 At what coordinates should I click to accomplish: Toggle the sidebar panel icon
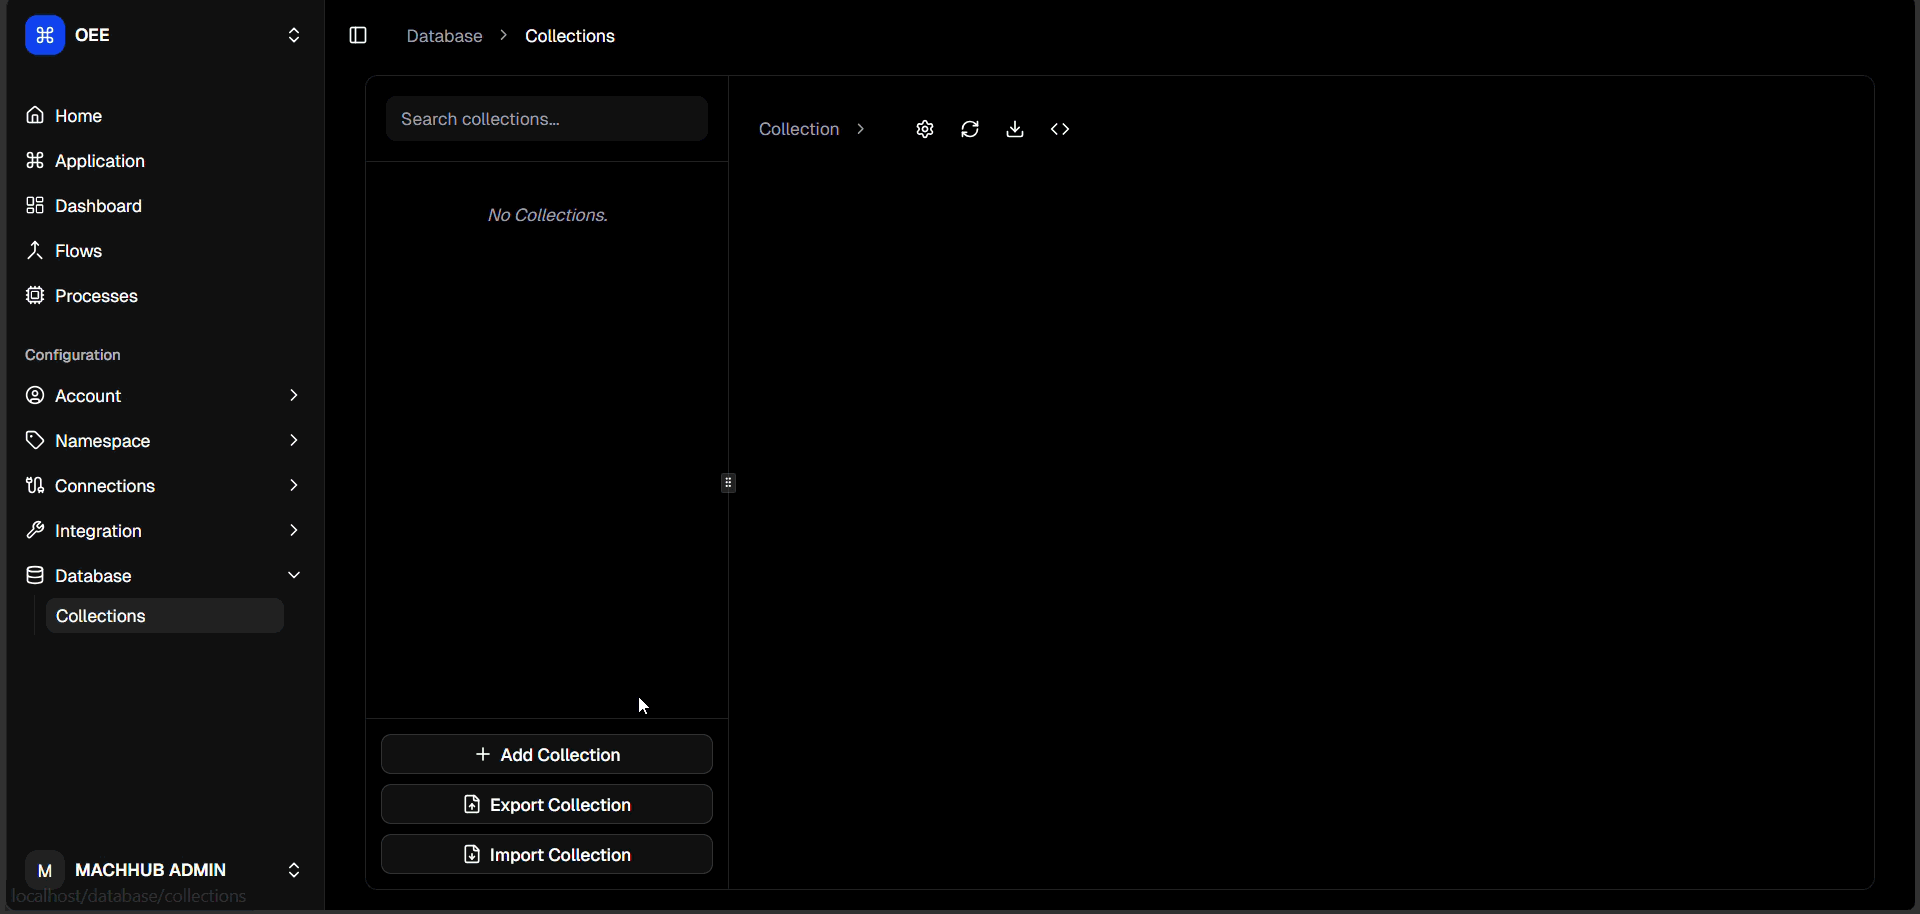tap(358, 35)
